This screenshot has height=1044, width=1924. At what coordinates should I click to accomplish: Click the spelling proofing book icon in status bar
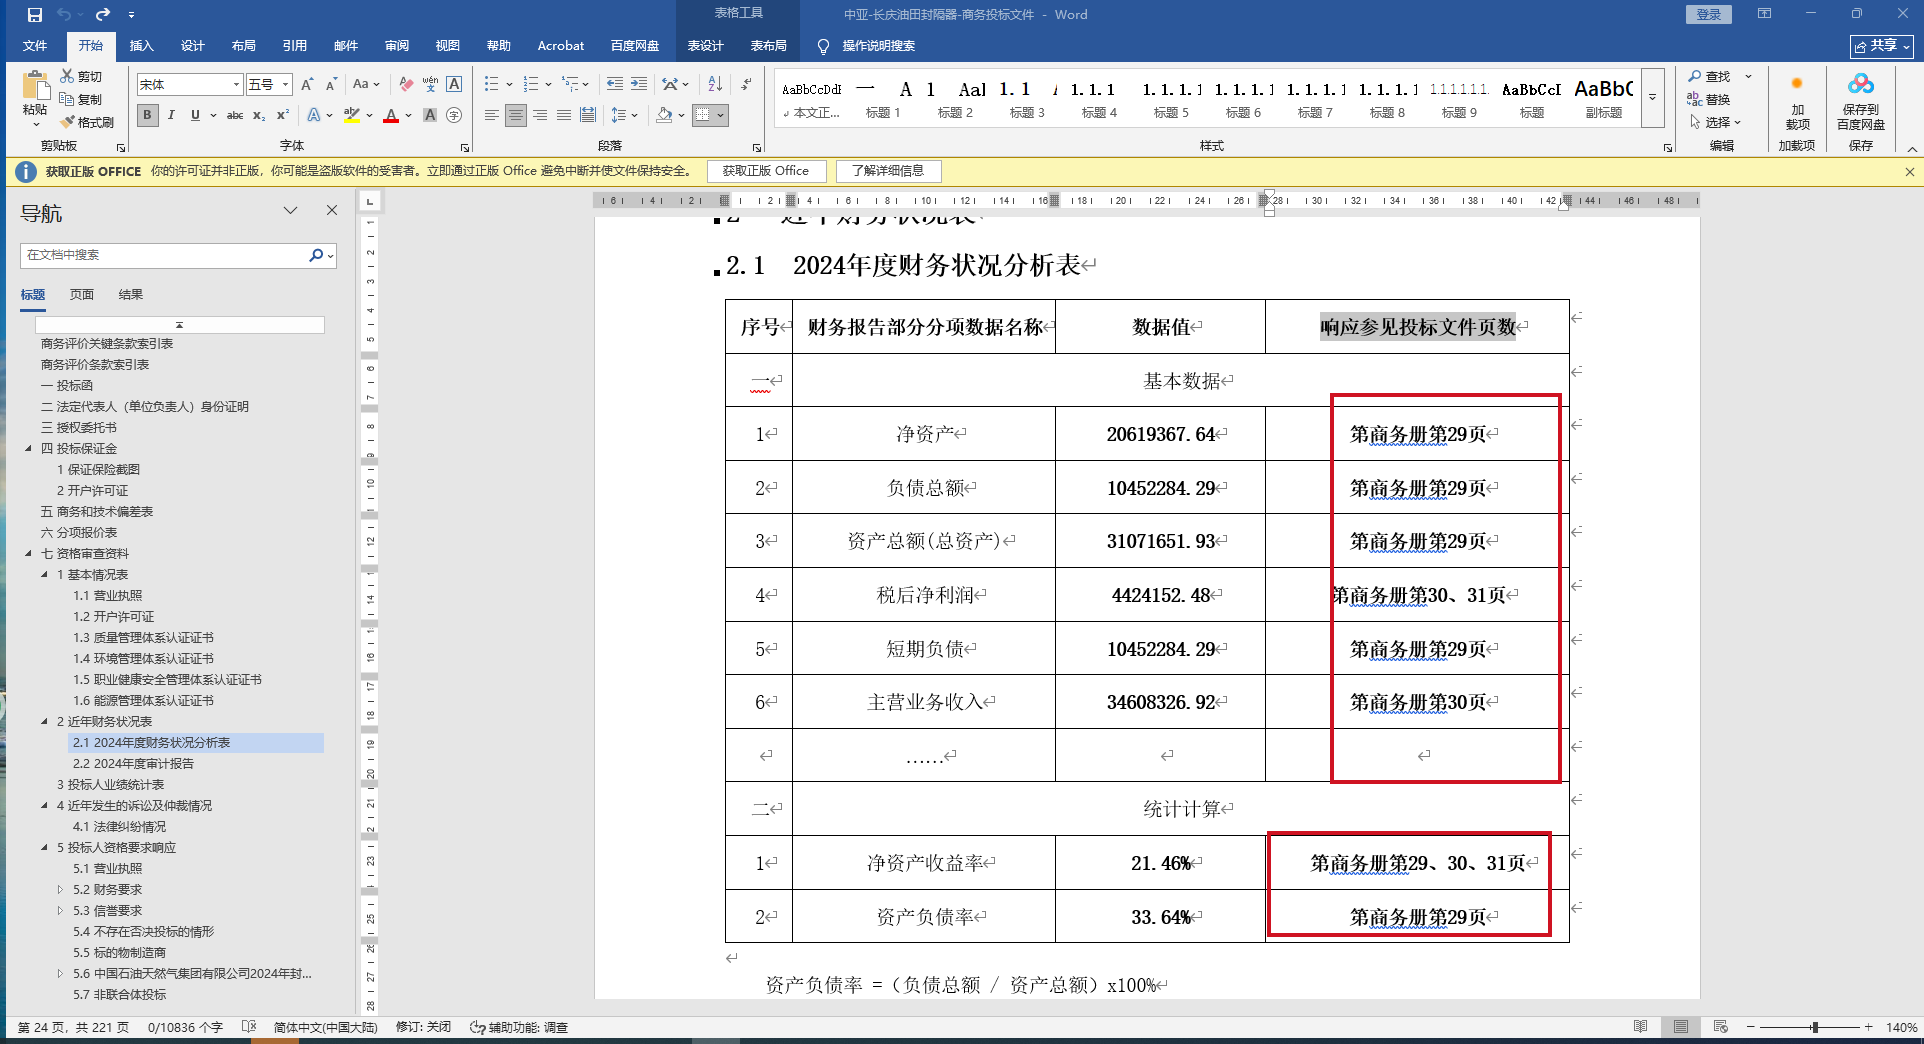(249, 1027)
